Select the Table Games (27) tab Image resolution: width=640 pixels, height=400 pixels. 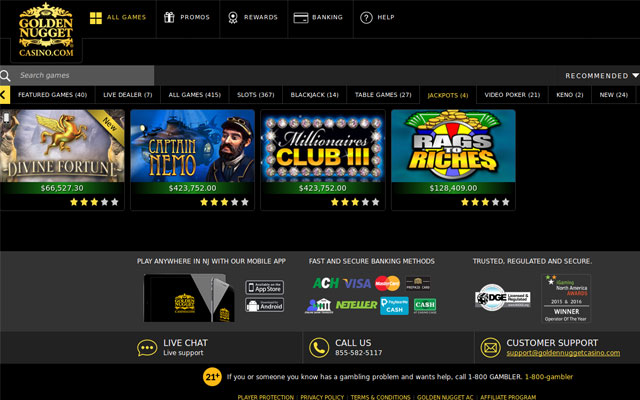point(383,95)
